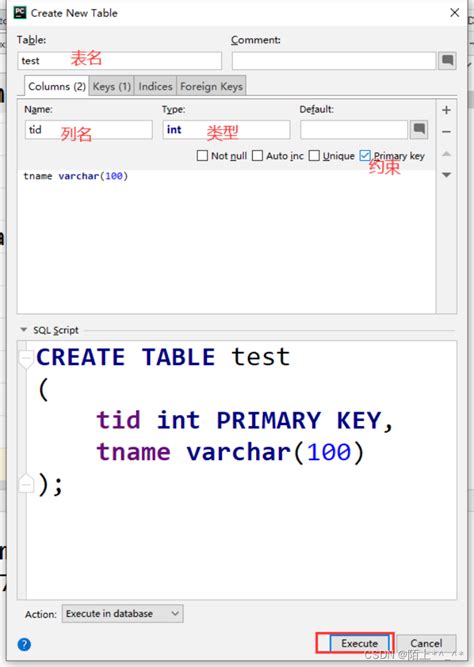Click the table comment expand icon
Viewport: 474px width, 667px height.
tap(447, 60)
